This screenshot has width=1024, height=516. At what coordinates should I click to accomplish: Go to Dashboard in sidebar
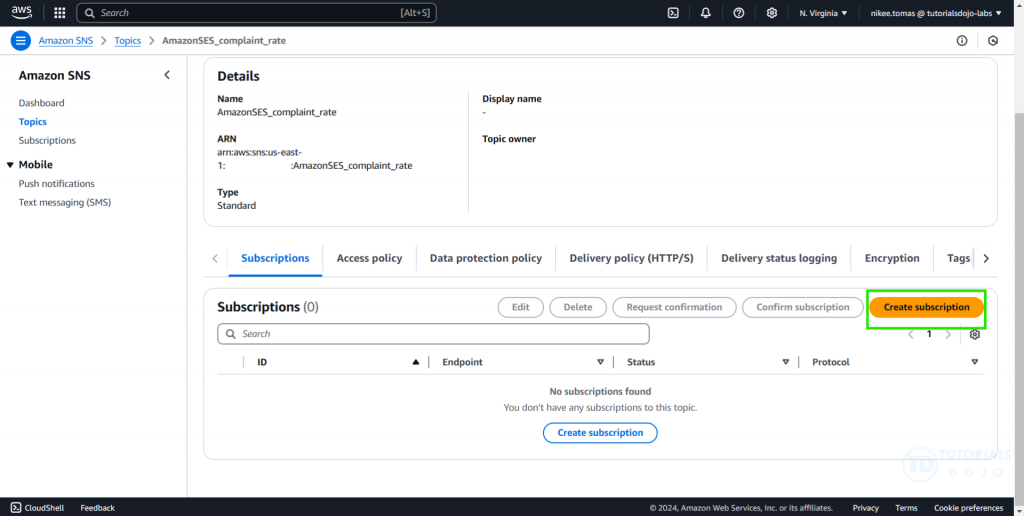point(42,103)
